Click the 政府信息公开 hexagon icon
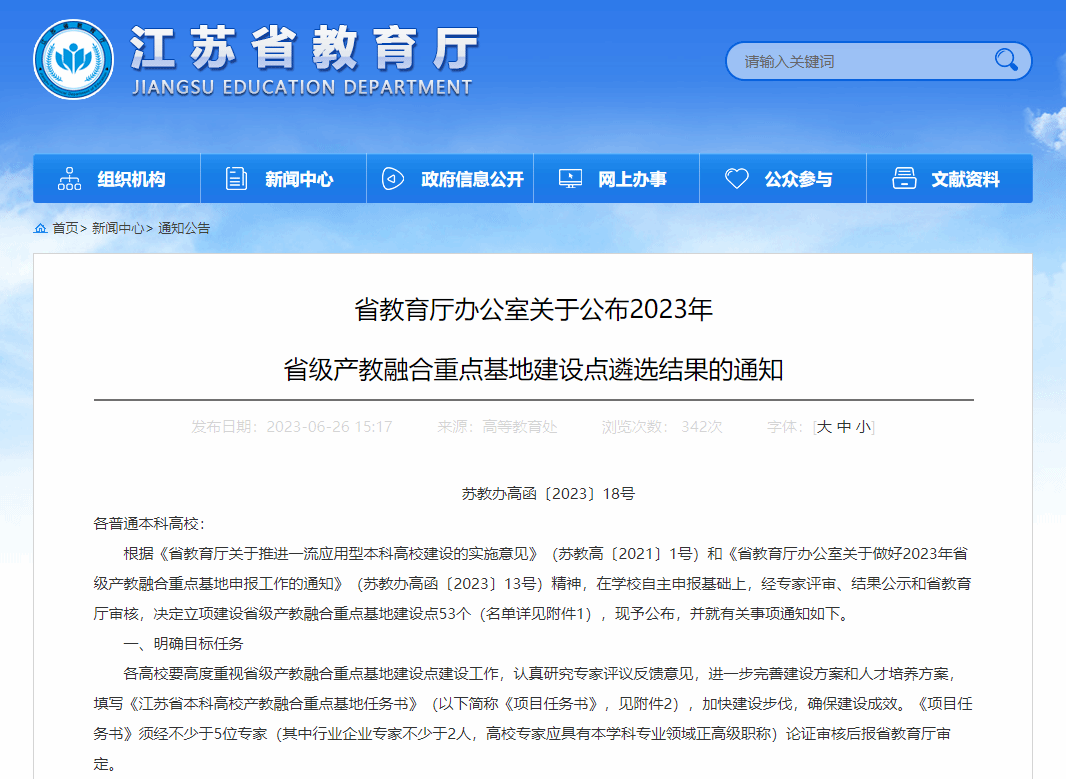The height and width of the screenshot is (779, 1066). click(x=393, y=179)
